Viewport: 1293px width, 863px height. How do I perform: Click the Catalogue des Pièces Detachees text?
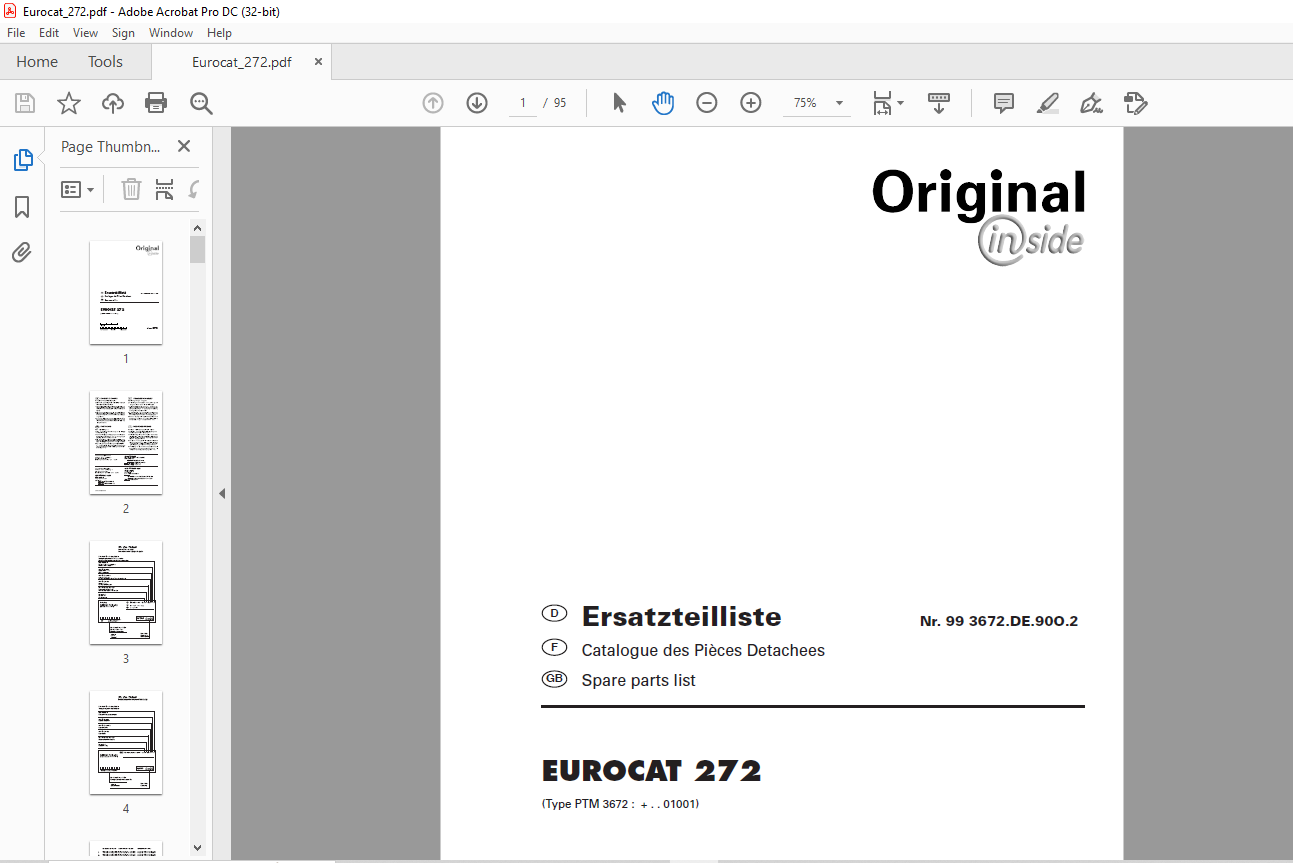click(703, 651)
